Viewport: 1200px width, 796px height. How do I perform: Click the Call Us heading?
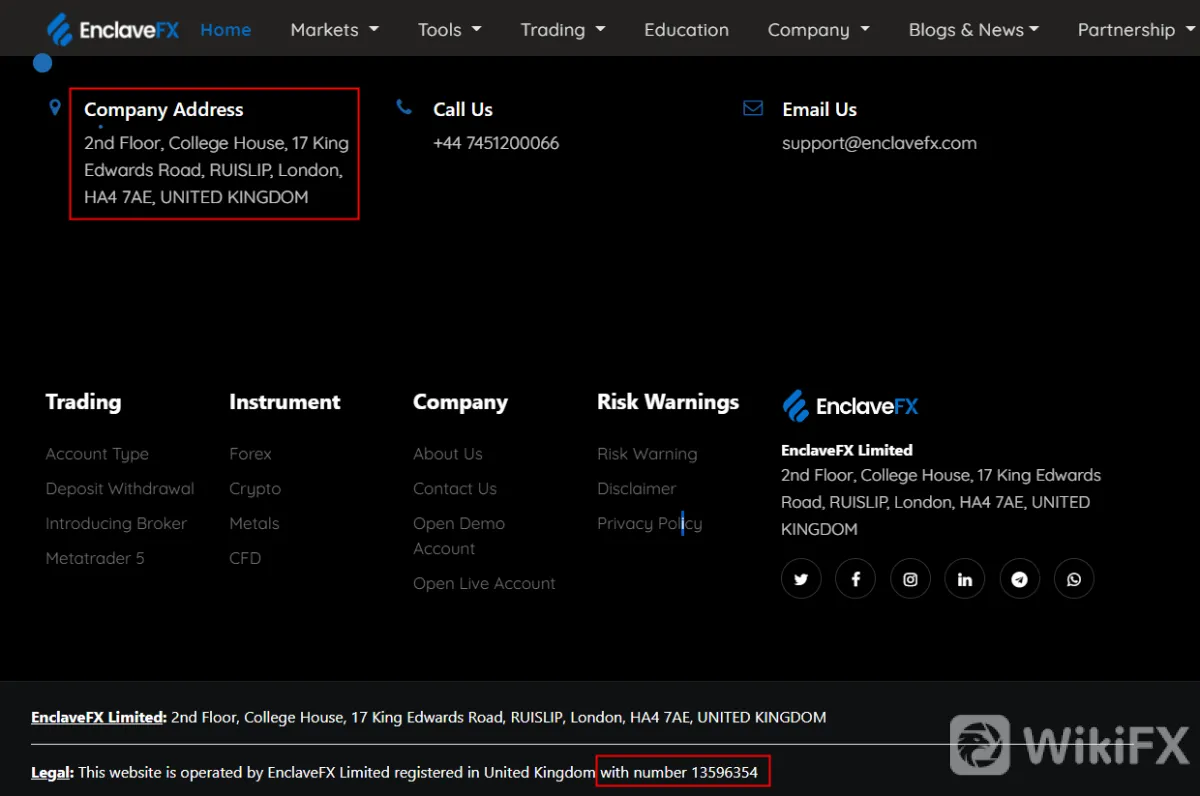[x=463, y=110]
